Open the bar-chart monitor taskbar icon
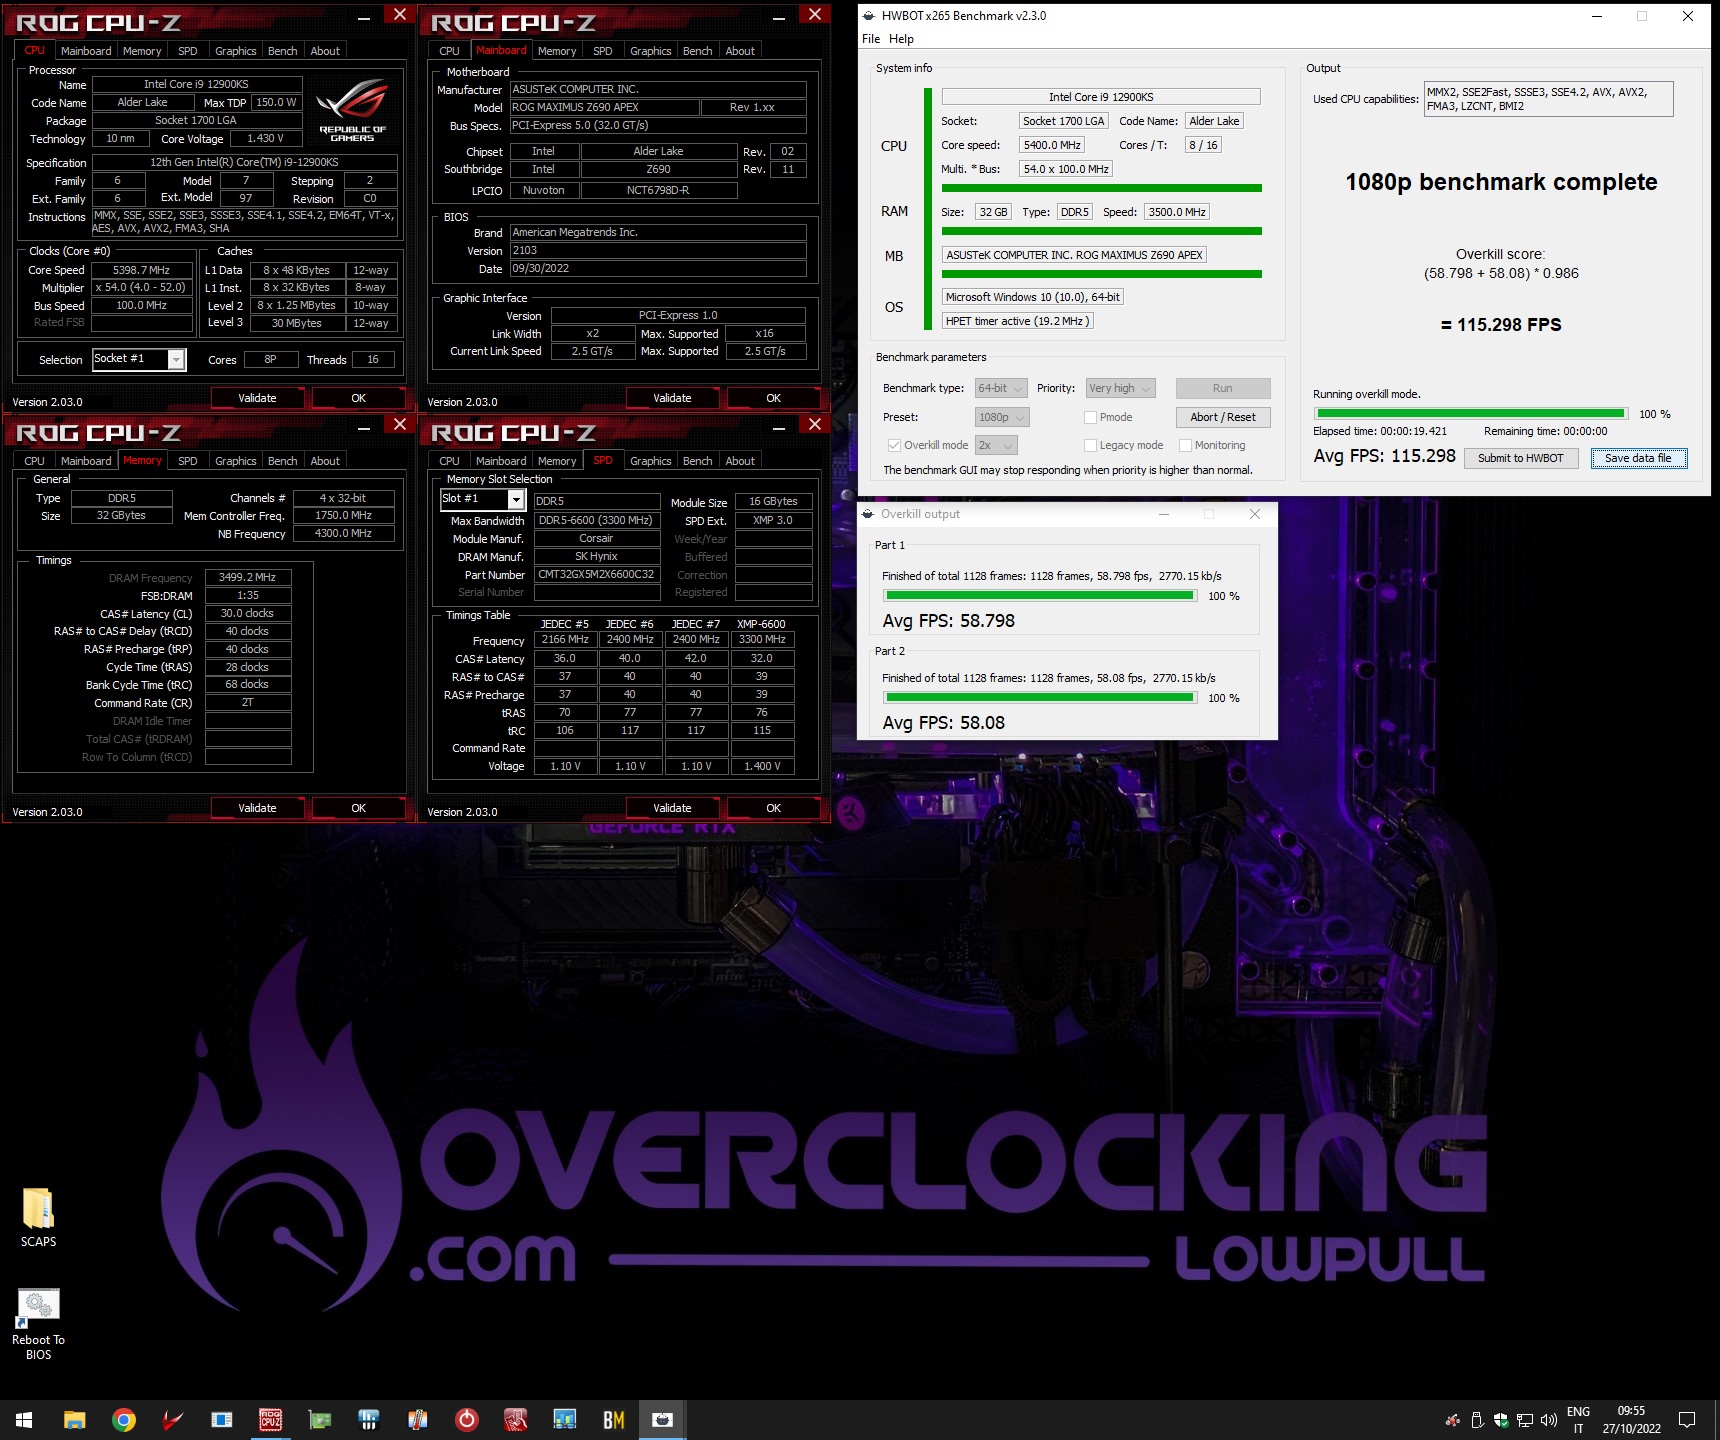This screenshot has height=1440, width=1720. click(x=565, y=1419)
